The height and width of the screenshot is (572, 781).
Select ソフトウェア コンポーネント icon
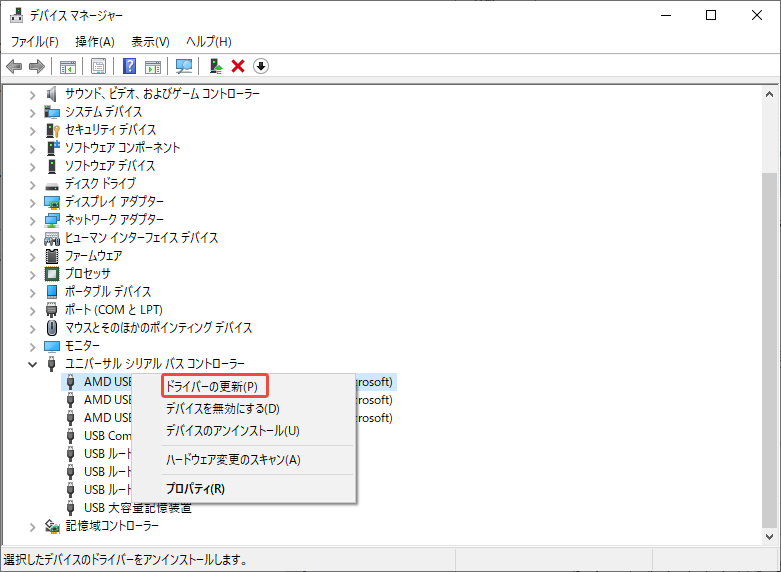52,147
